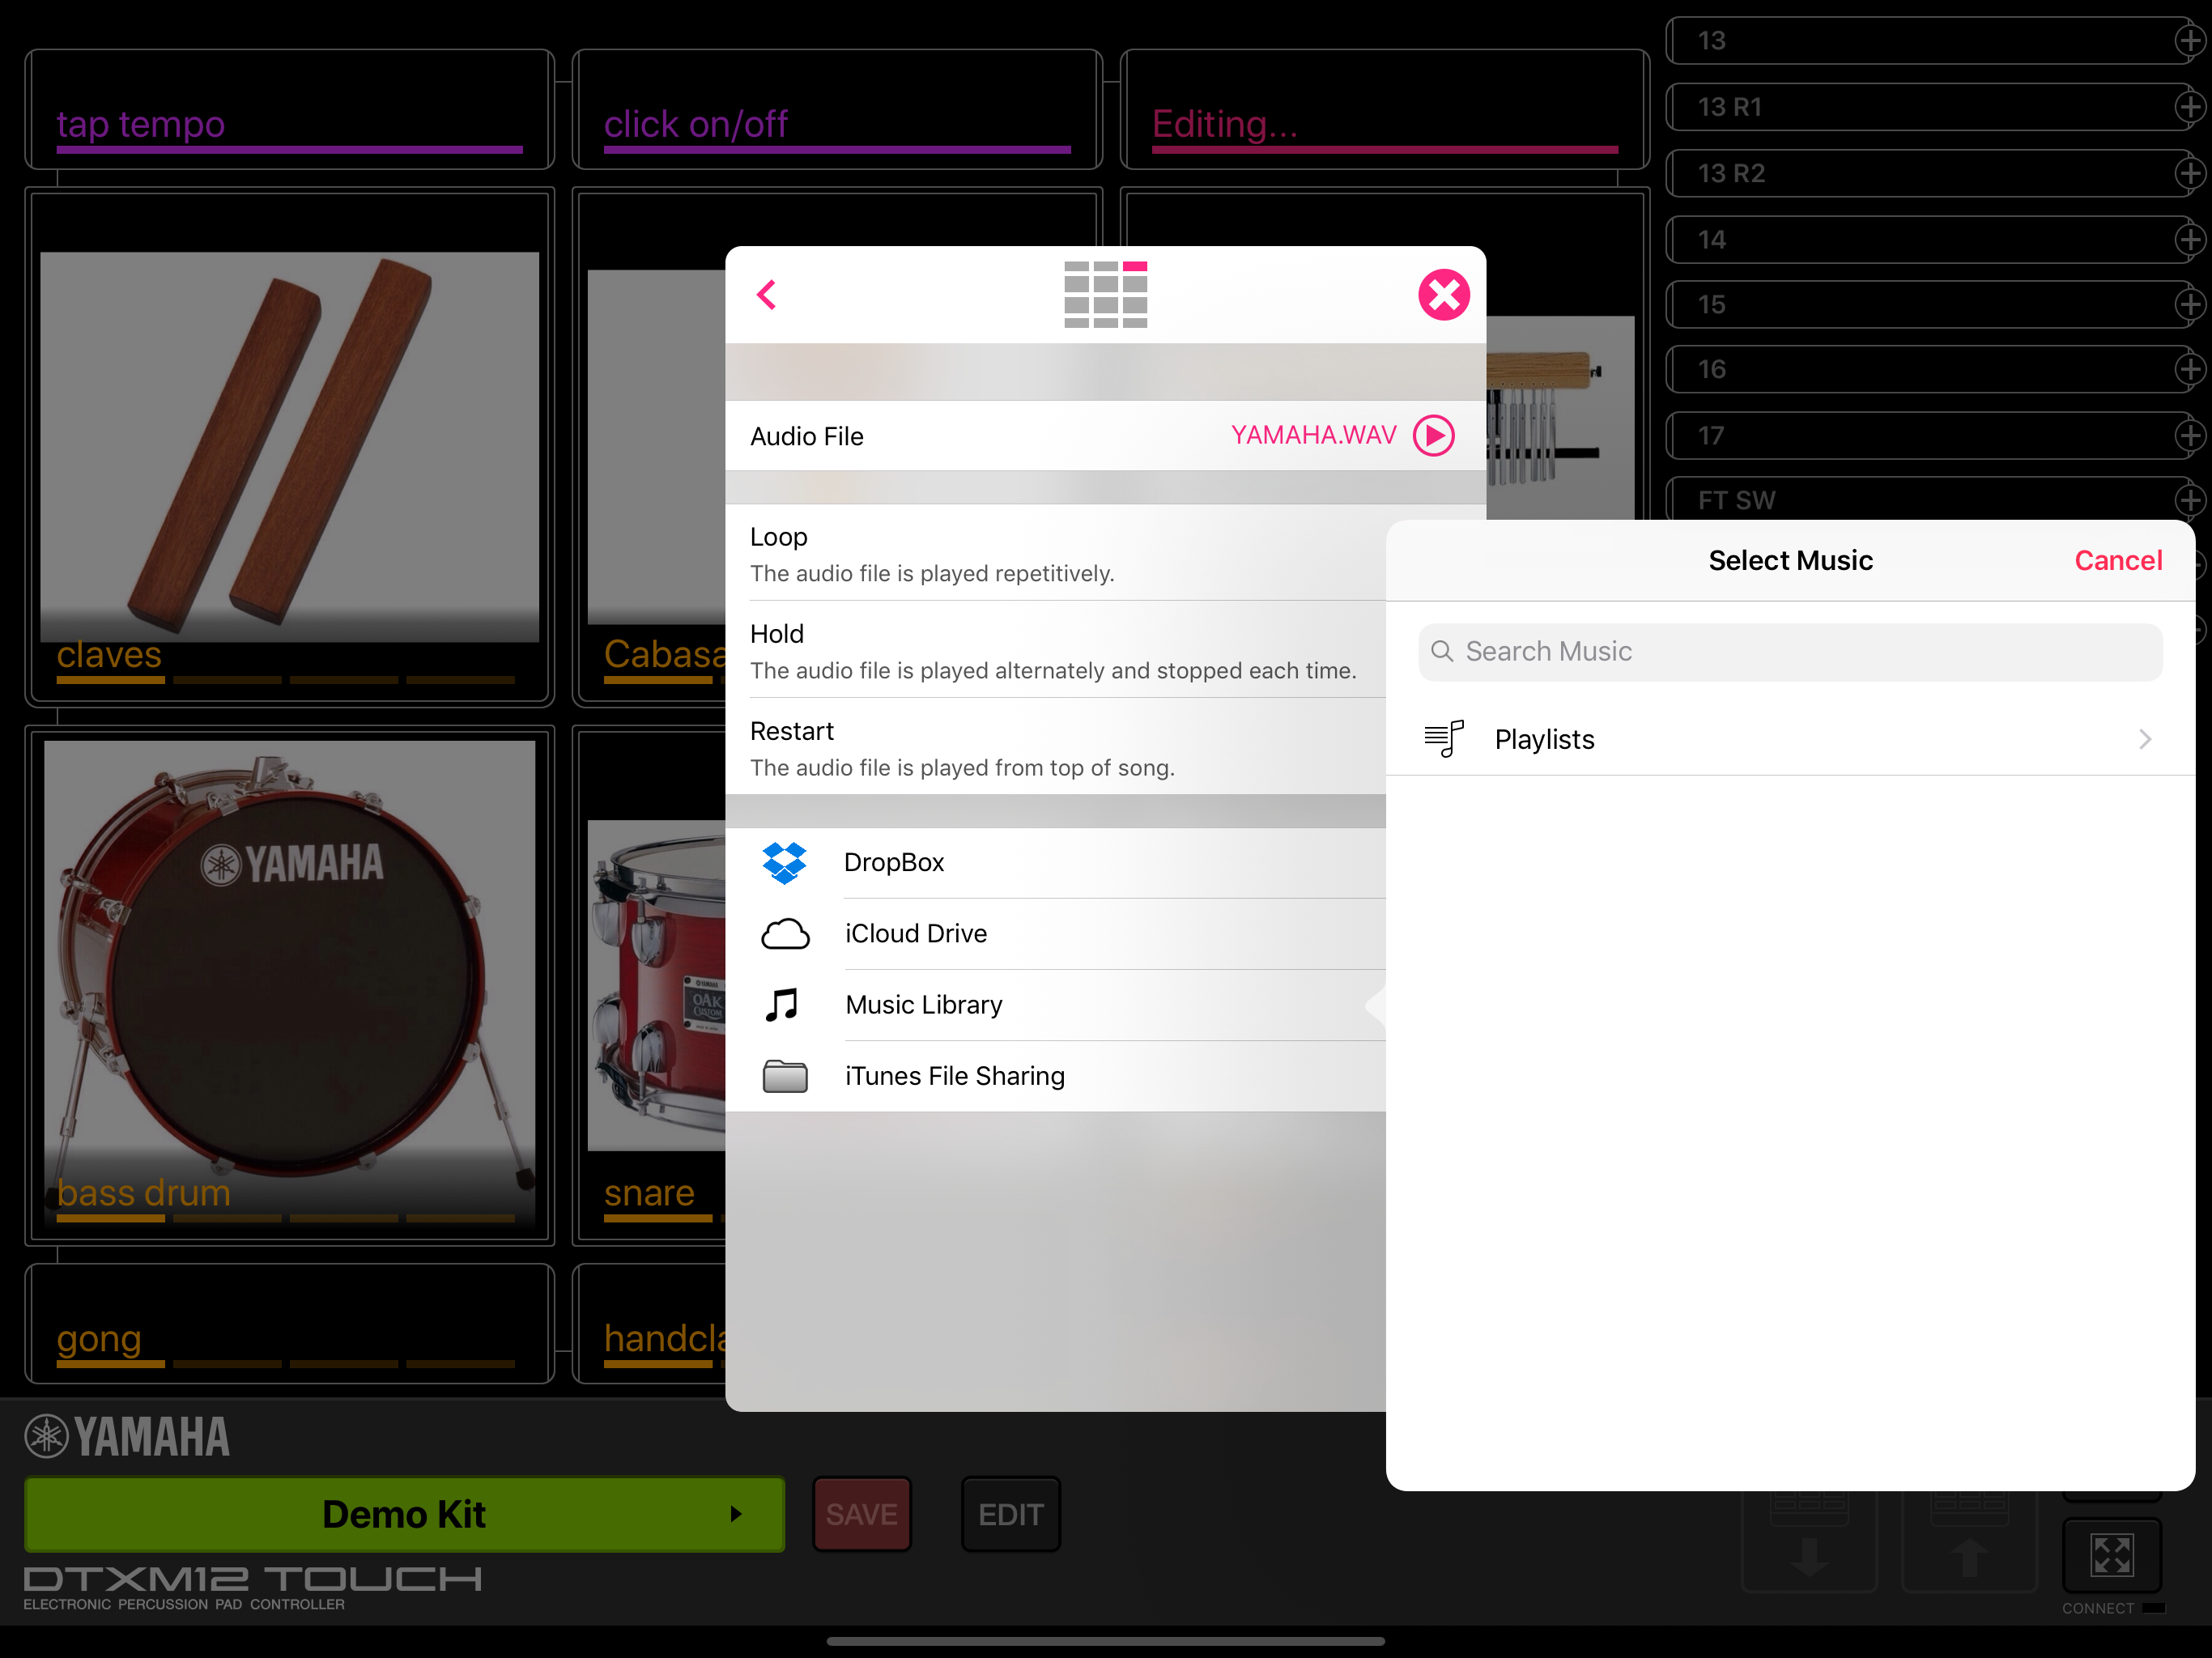Open the Demo Kit selector dropdown
Screen dimensions: 2212x1658
coord(404,1514)
